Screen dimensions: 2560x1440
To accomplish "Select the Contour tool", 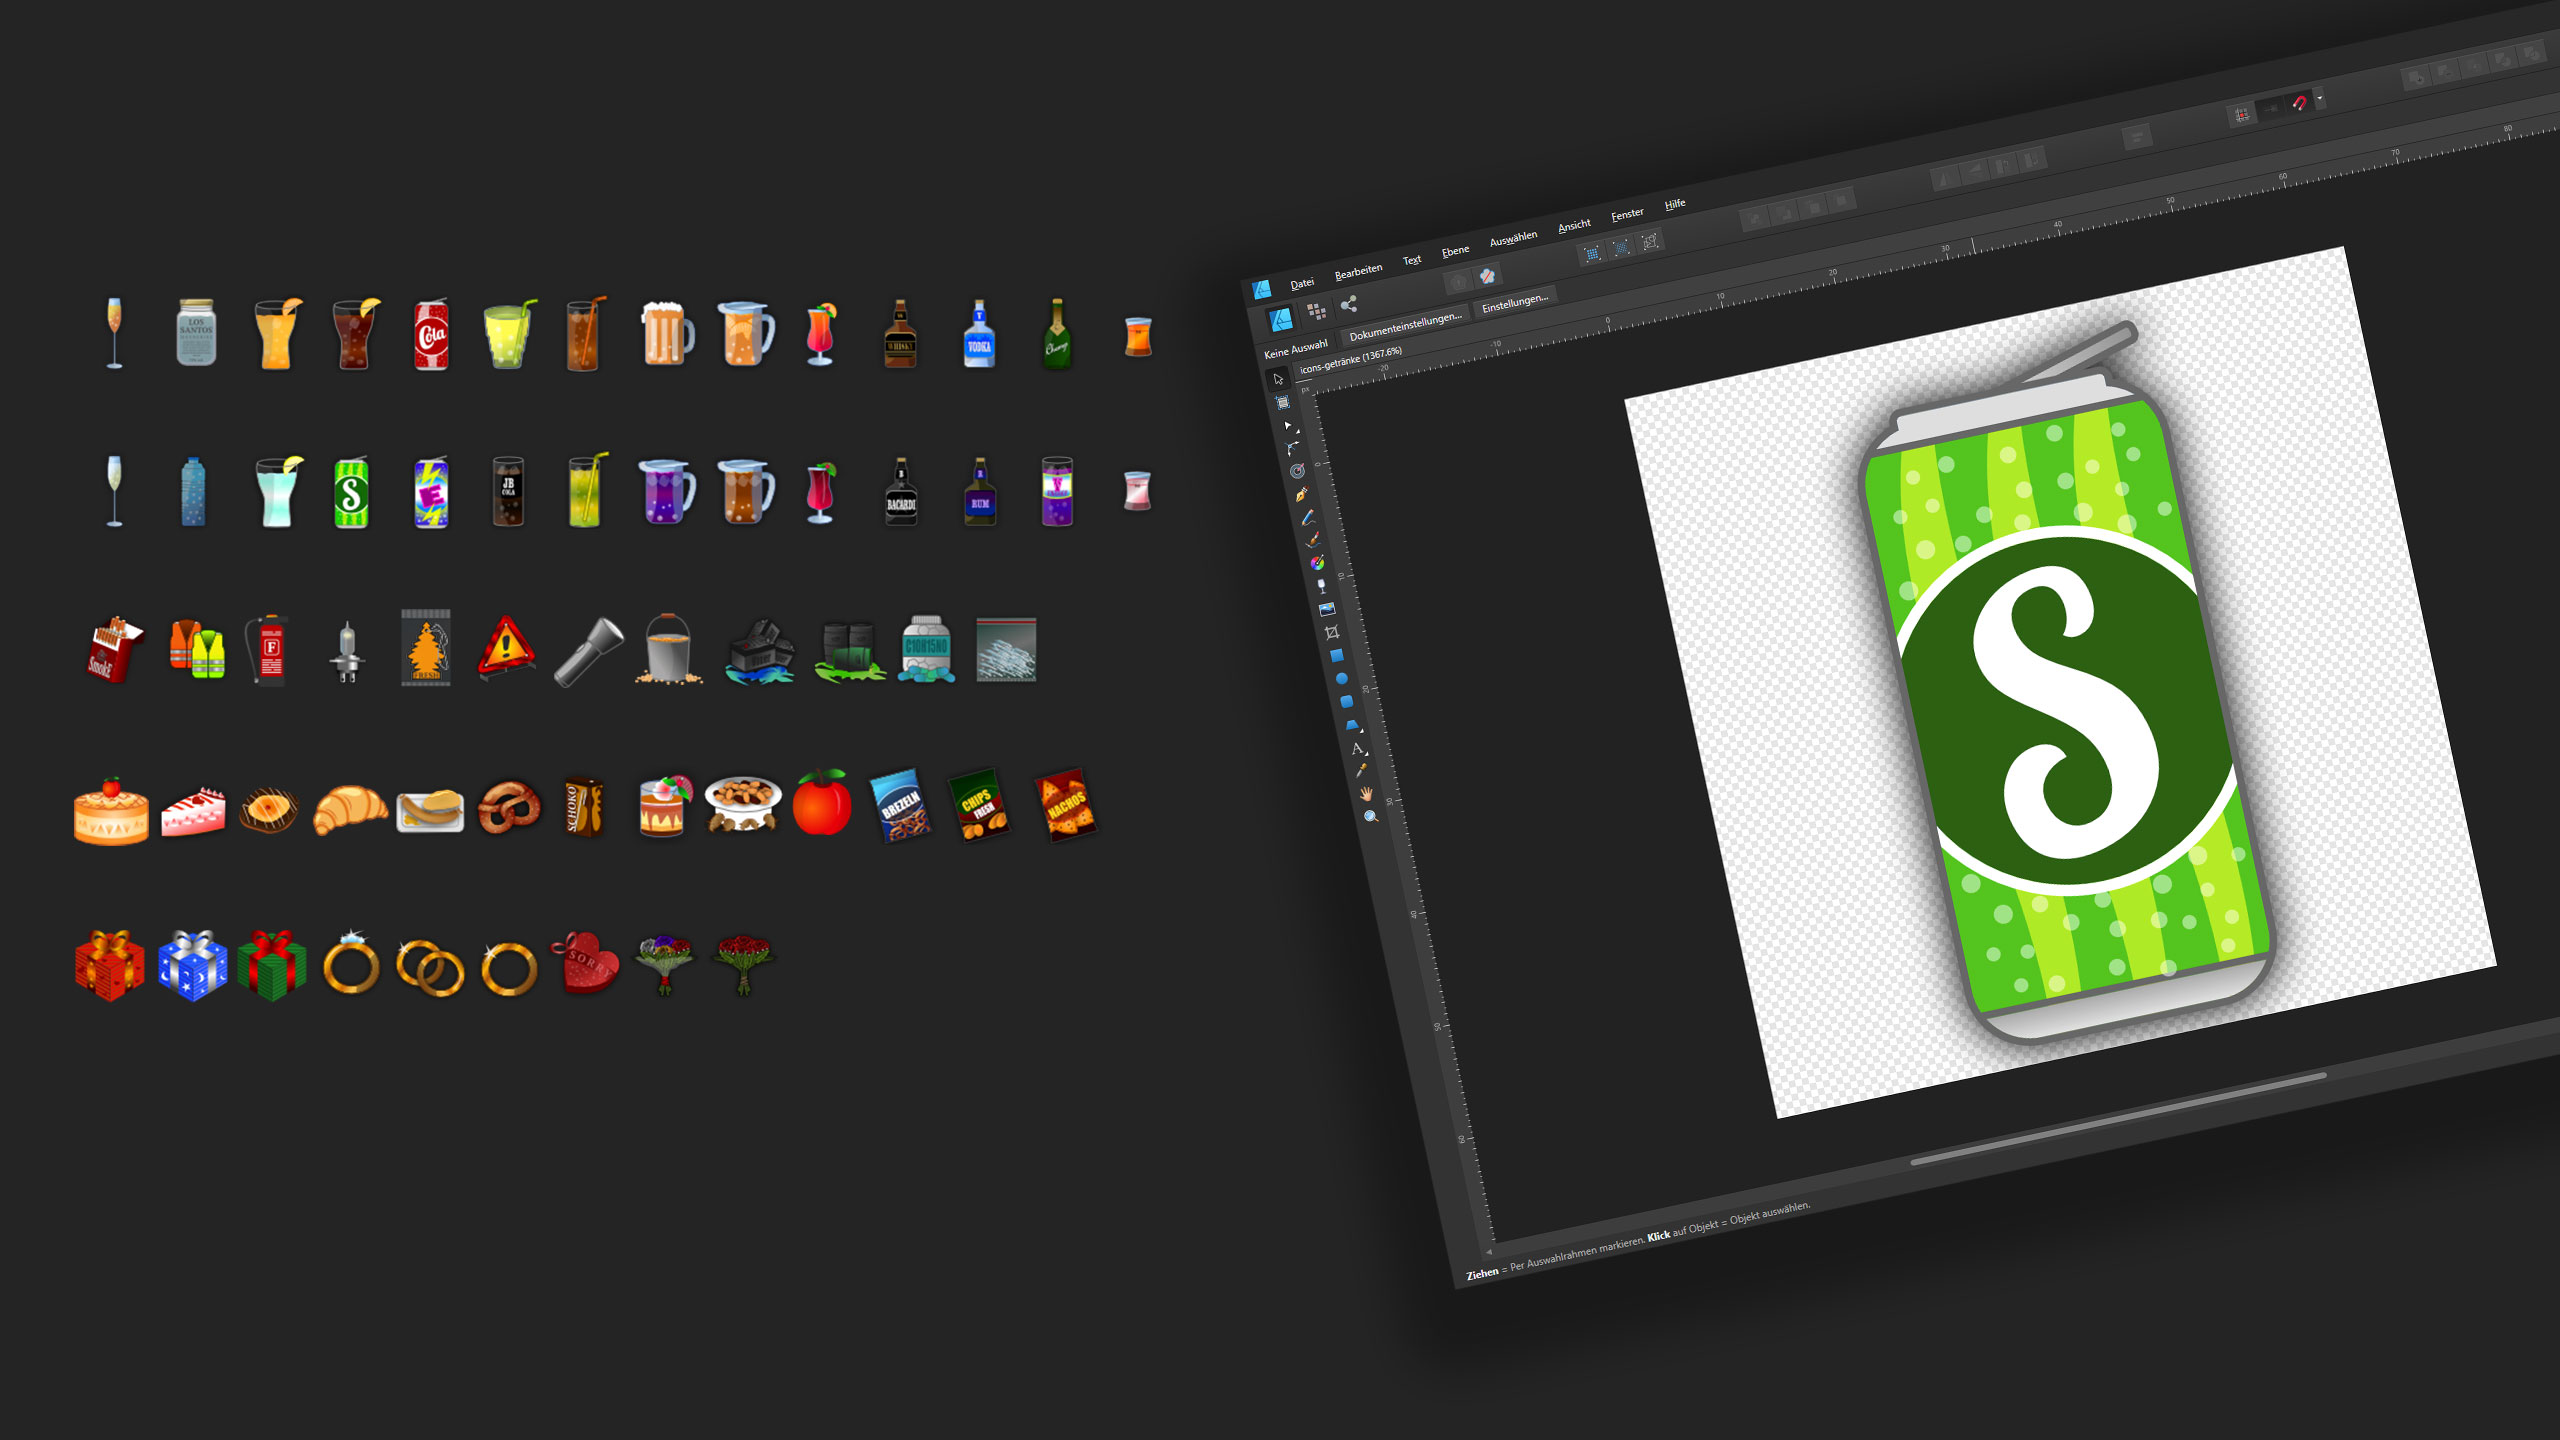I will (x=1297, y=471).
